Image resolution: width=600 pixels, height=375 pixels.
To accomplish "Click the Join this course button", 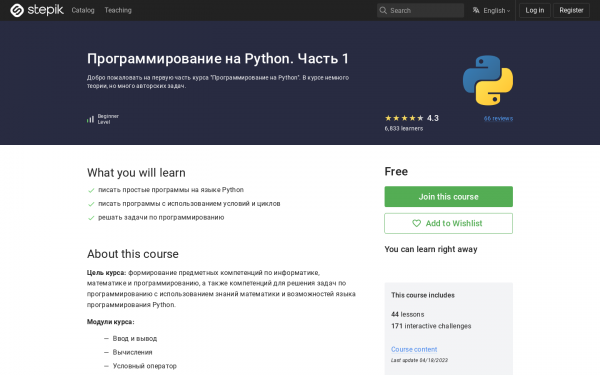I will pyautogui.click(x=448, y=197).
